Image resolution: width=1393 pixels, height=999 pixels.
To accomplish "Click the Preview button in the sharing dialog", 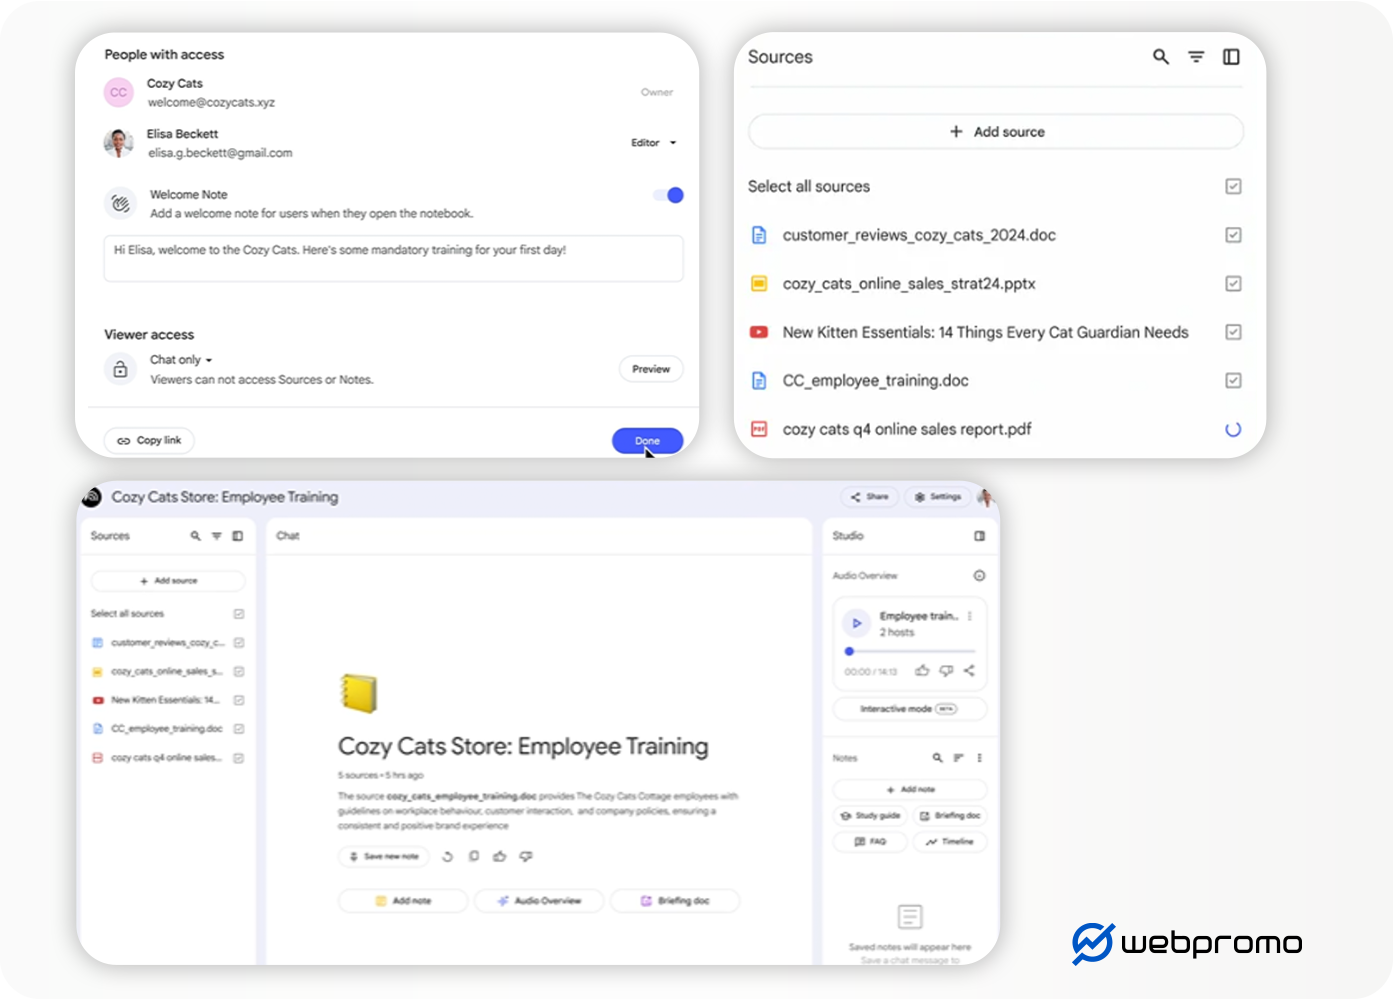I will tap(651, 369).
